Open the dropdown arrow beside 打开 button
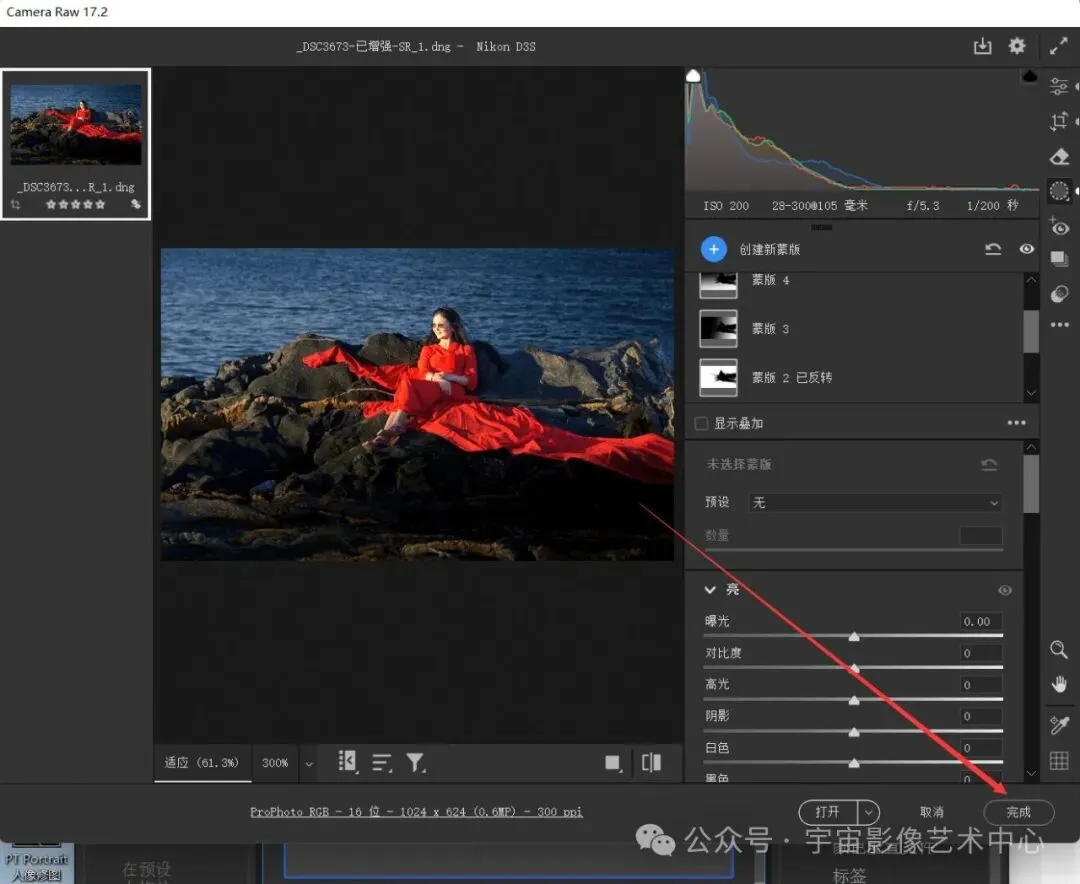 click(x=869, y=812)
